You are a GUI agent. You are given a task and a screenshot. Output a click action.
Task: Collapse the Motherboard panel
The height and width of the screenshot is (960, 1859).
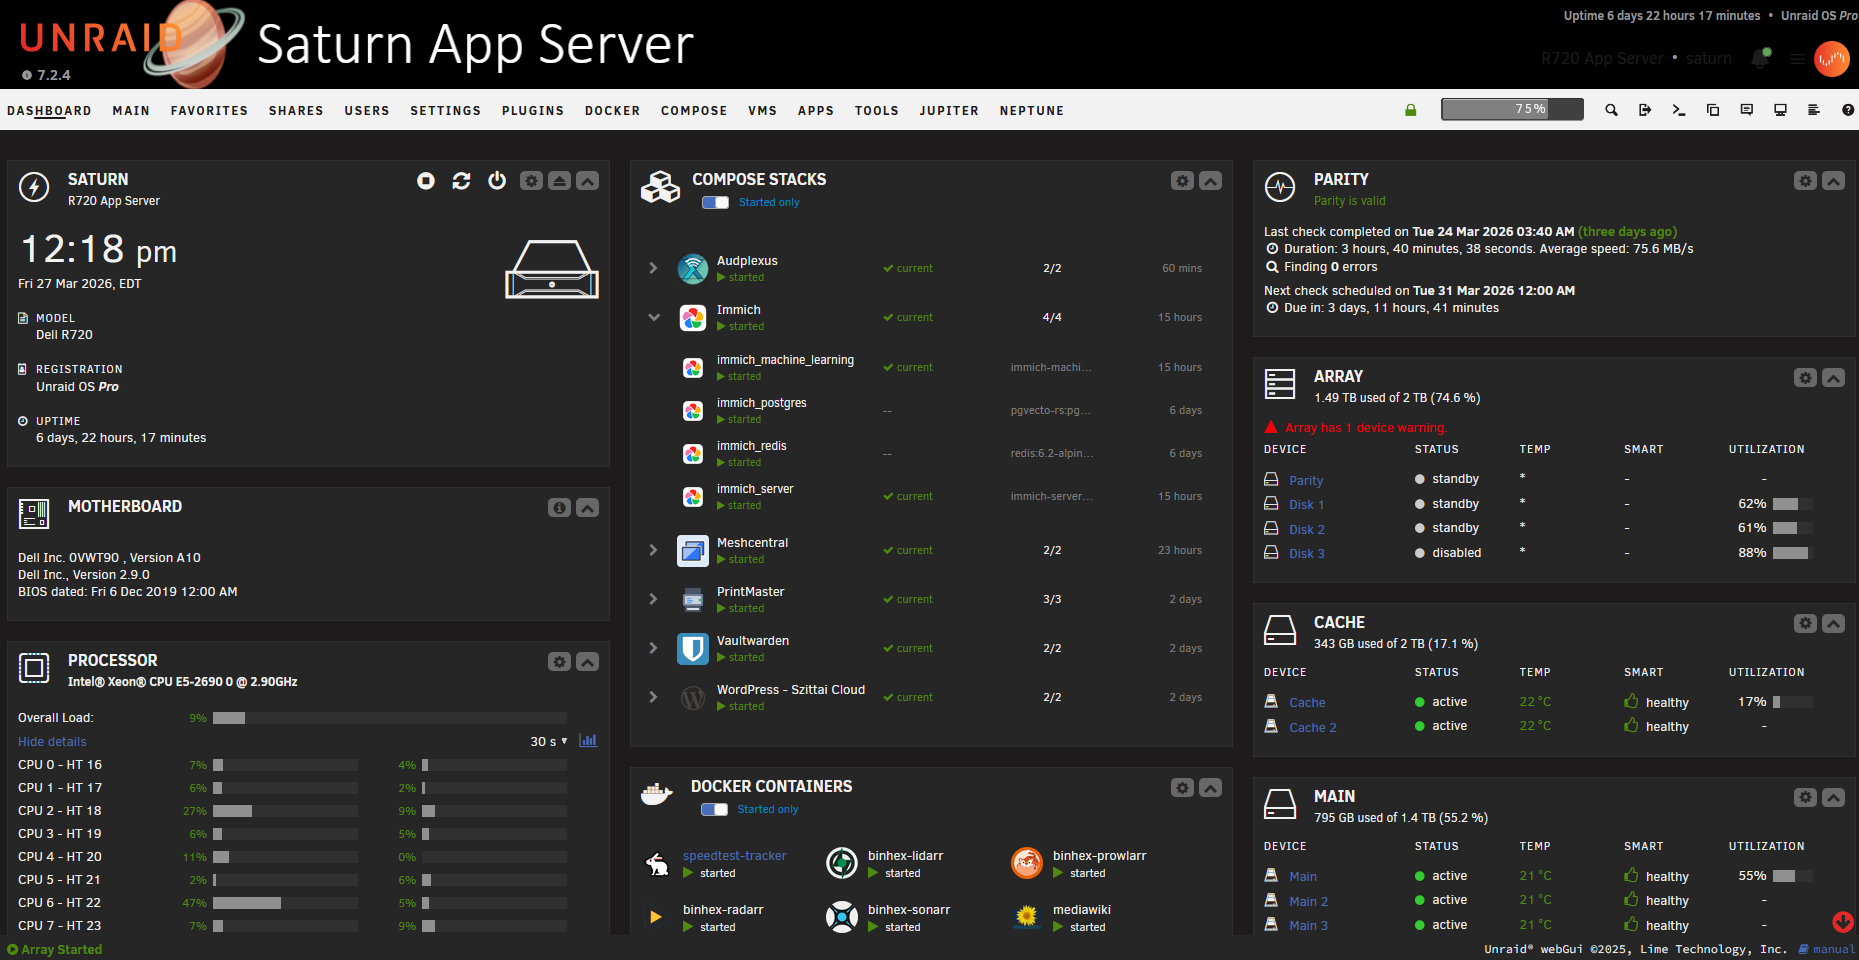(x=588, y=508)
